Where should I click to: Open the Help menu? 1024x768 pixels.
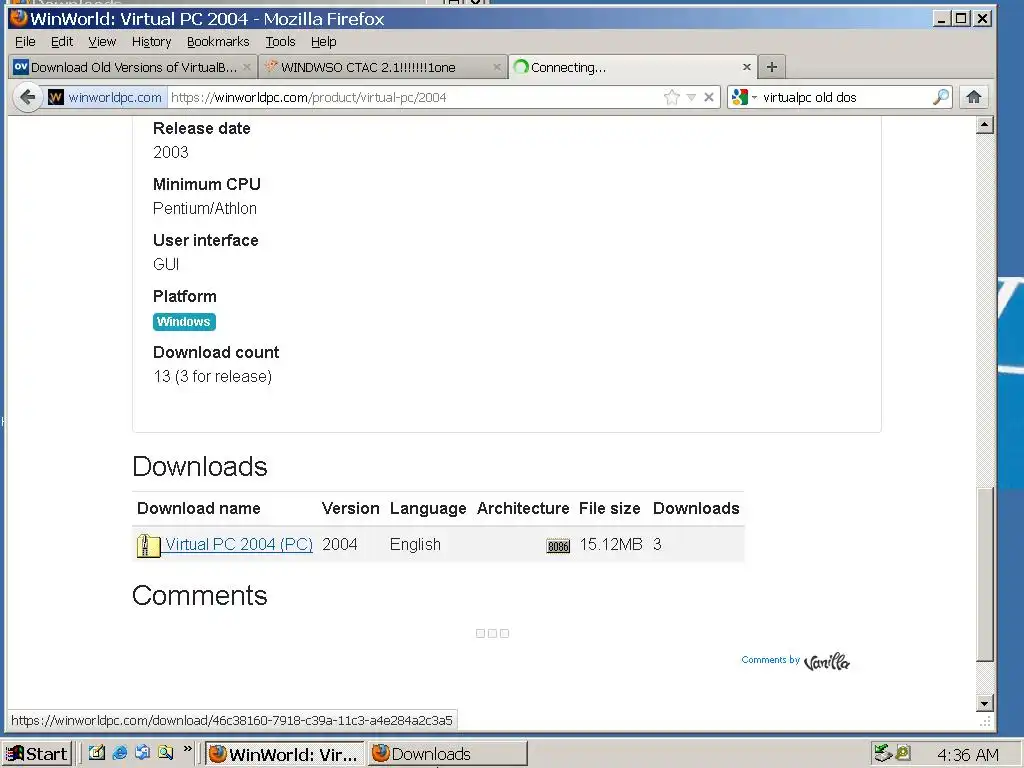click(x=323, y=42)
